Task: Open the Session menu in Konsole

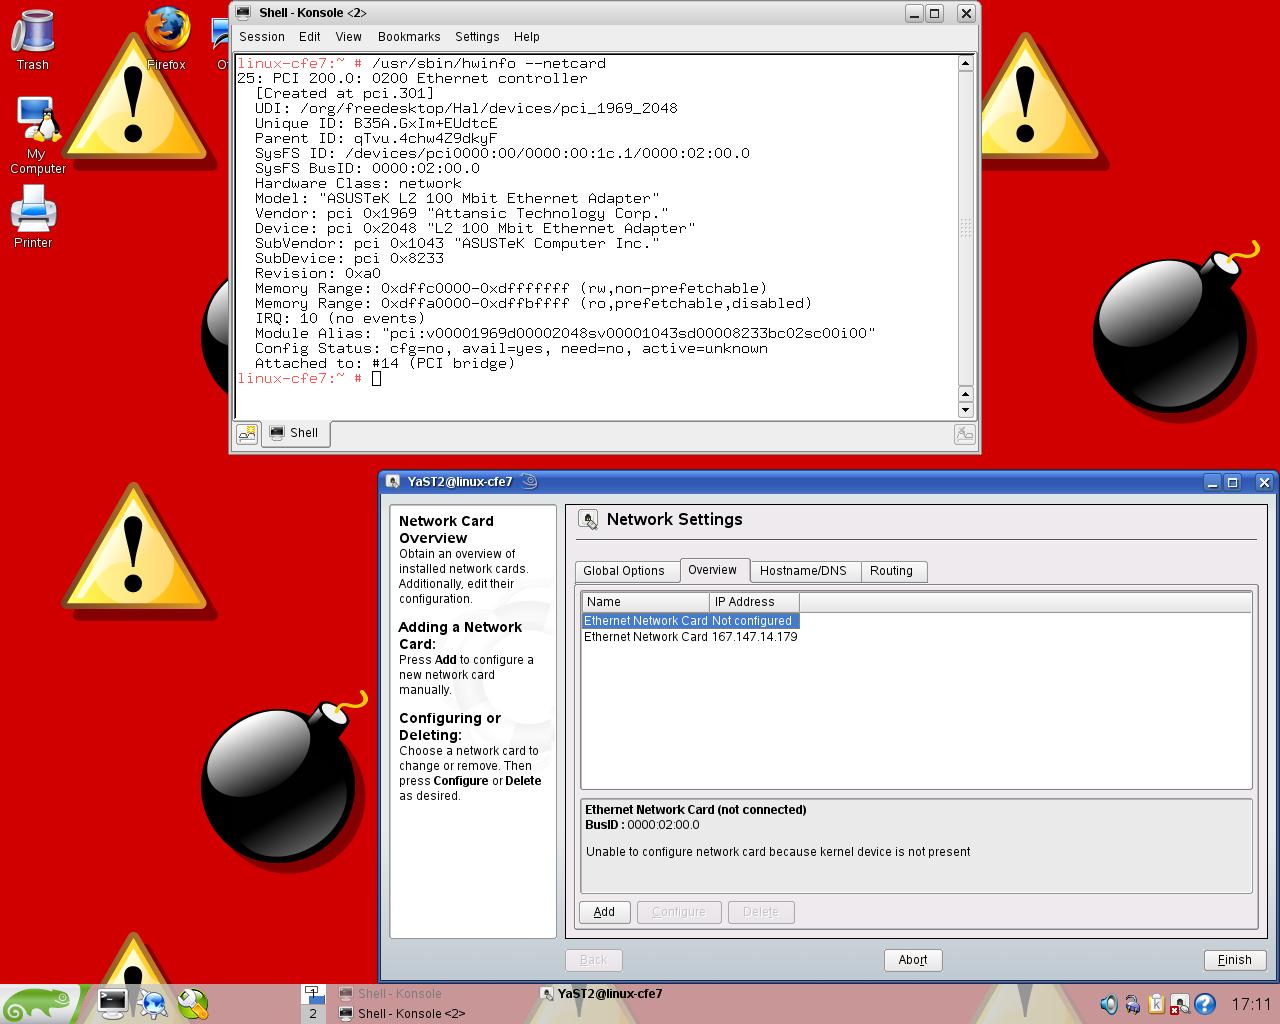Action: 261,37
